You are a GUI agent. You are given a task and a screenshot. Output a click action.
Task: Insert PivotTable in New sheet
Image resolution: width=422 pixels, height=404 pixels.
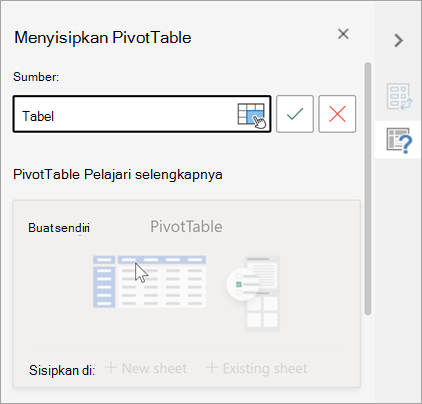146,368
